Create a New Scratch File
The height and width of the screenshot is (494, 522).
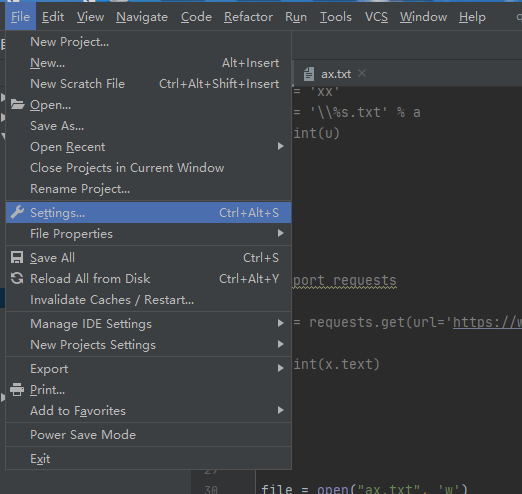point(148,84)
